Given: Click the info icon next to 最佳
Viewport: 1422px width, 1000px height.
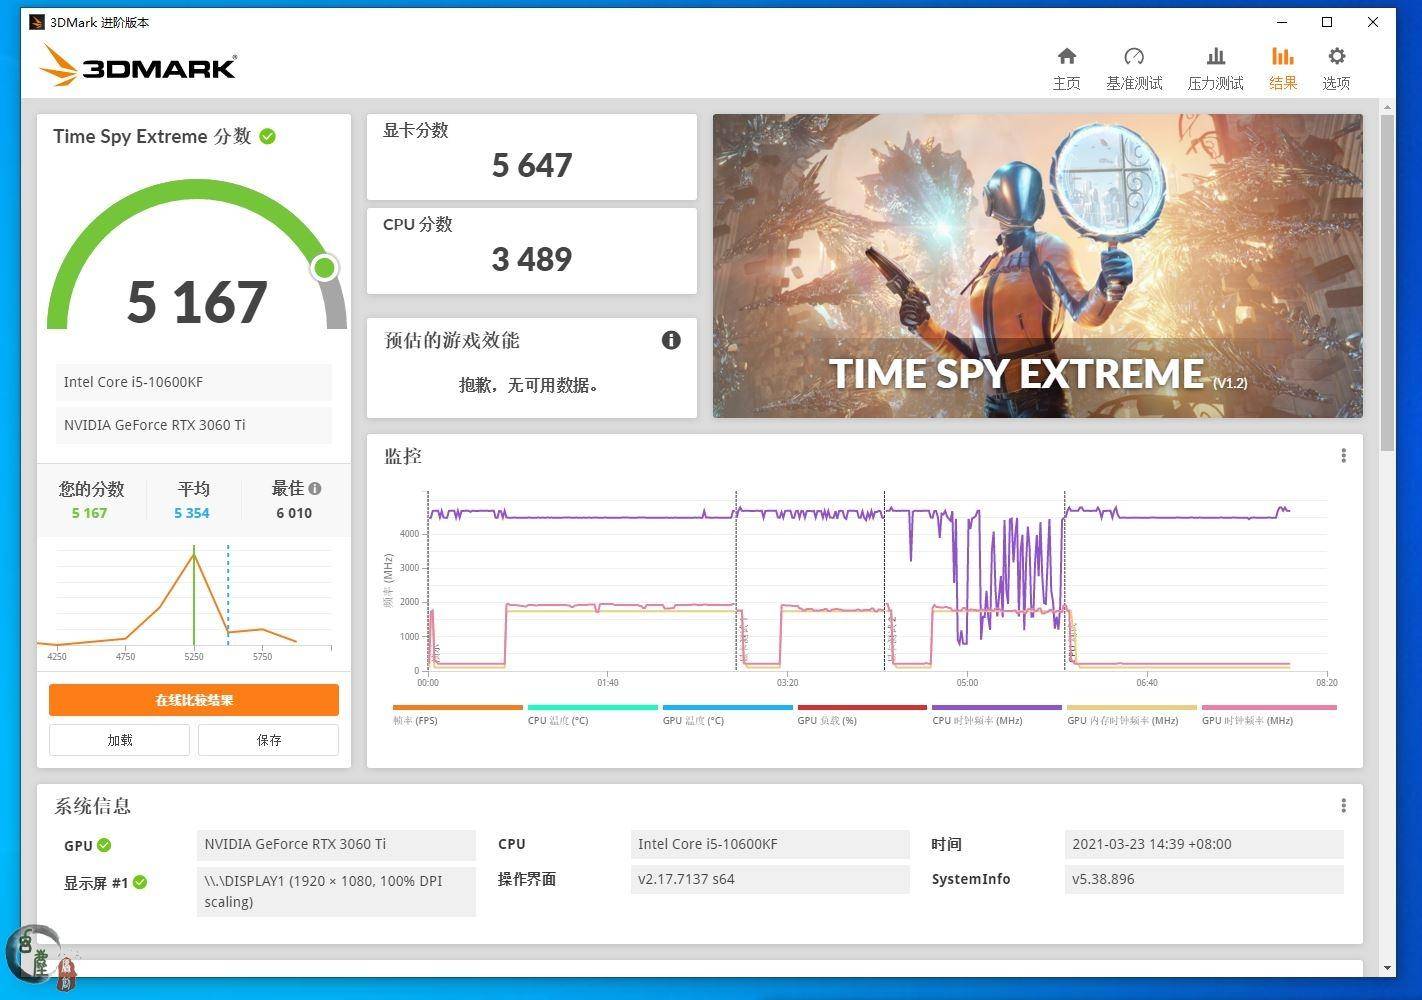Looking at the screenshot, I should click(x=315, y=489).
